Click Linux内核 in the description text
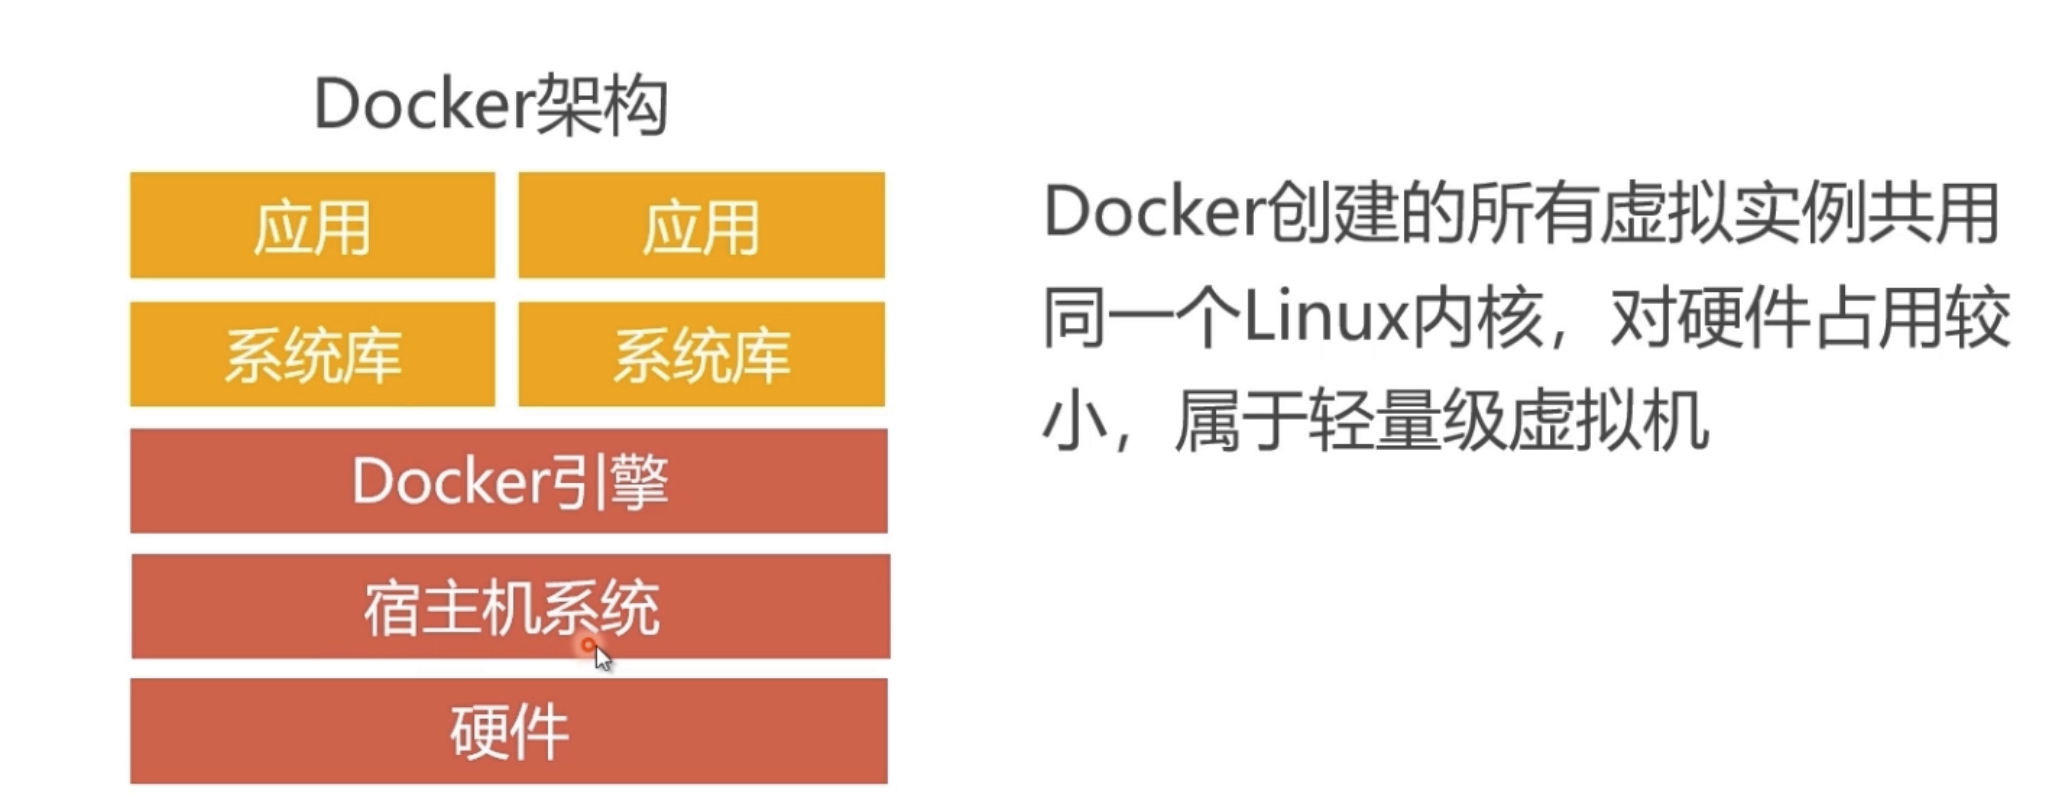The width and height of the screenshot is (2054, 806). [x=1393, y=317]
